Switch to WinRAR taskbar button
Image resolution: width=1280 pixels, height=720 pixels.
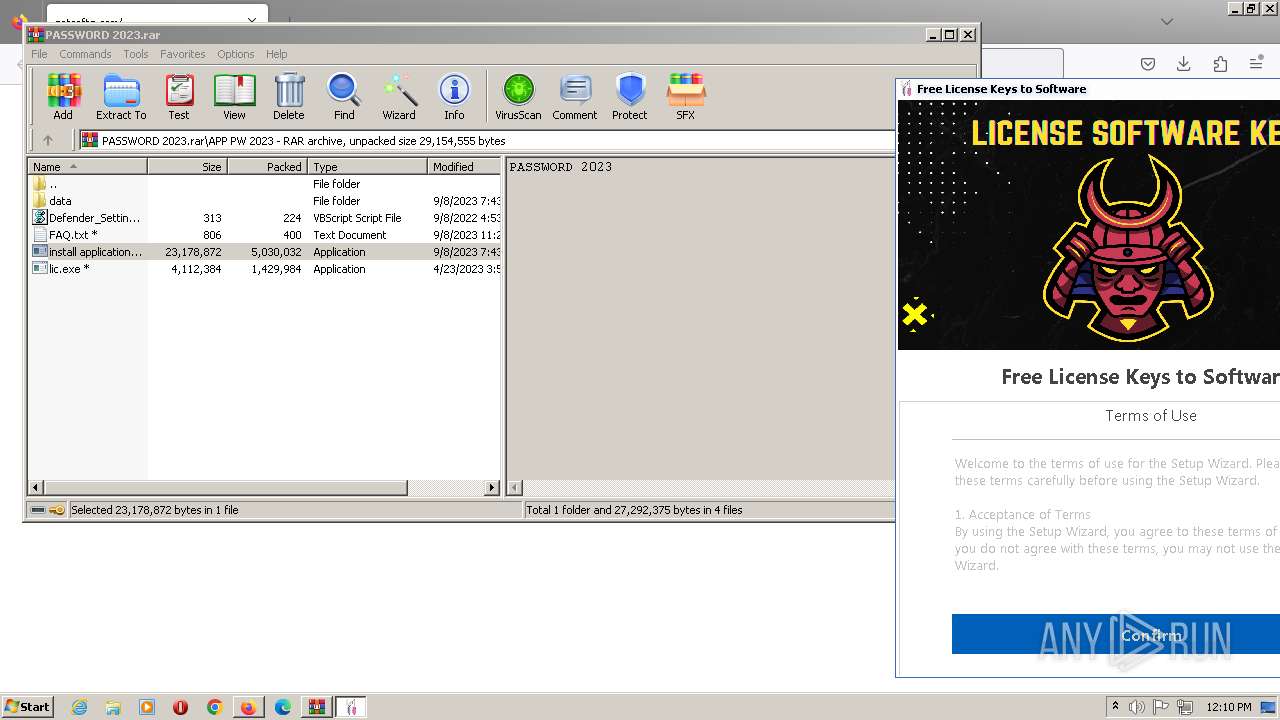tap(317, 707)
